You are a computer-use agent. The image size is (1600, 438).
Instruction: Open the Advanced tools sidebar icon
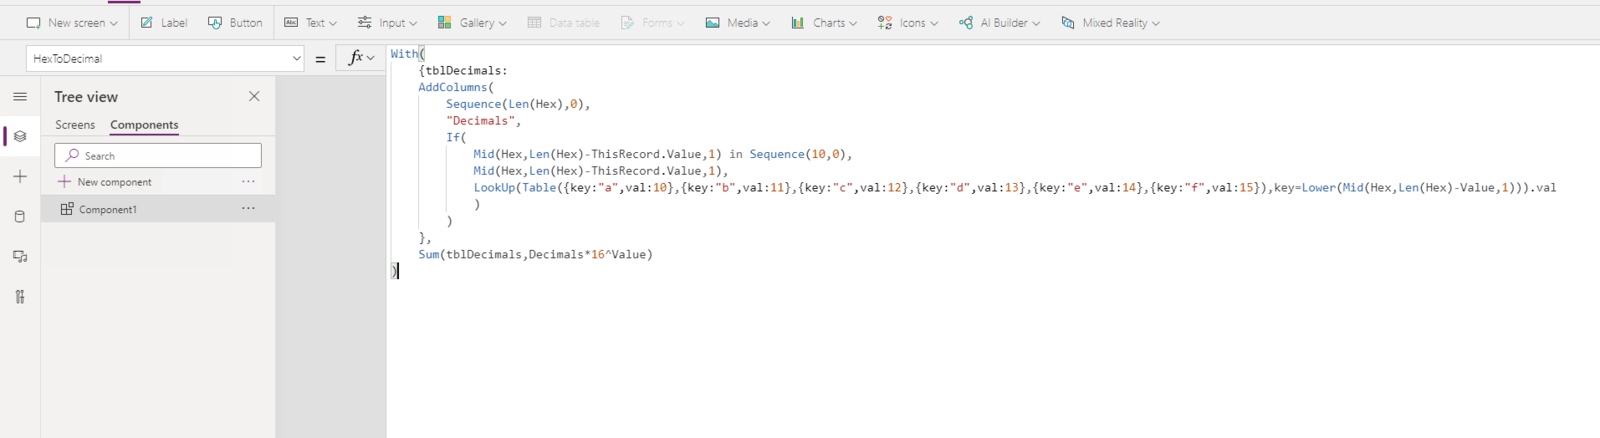(x=20, y=297)
